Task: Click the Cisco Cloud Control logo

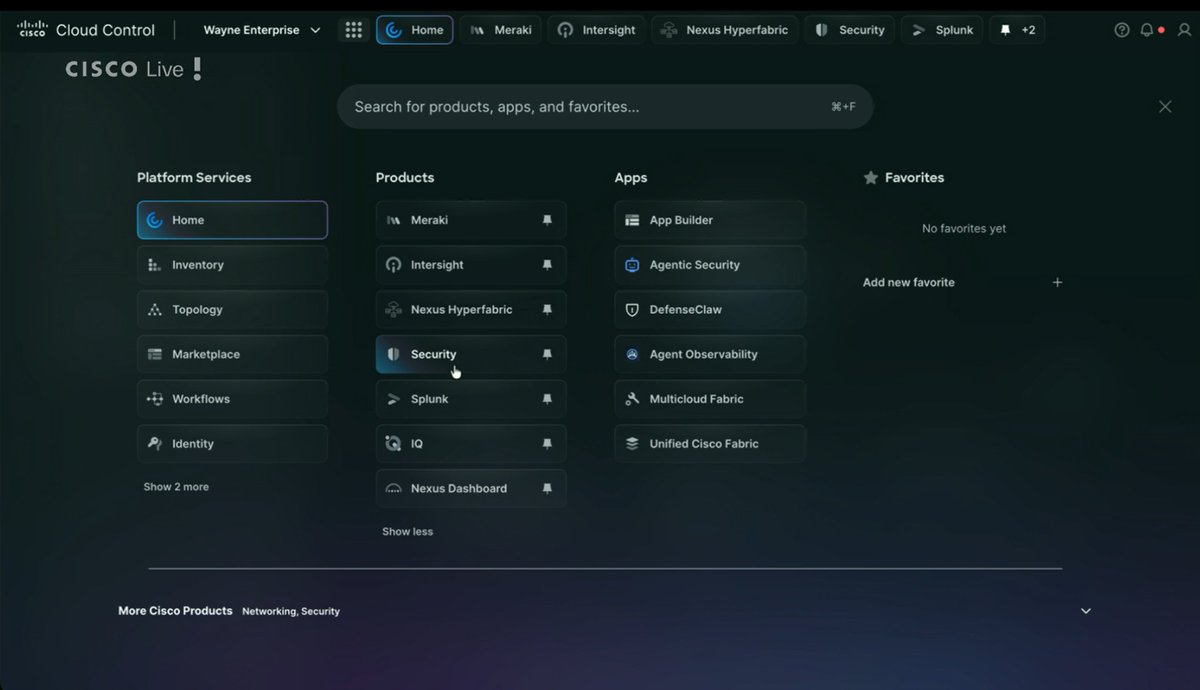Action: point(86,30)
